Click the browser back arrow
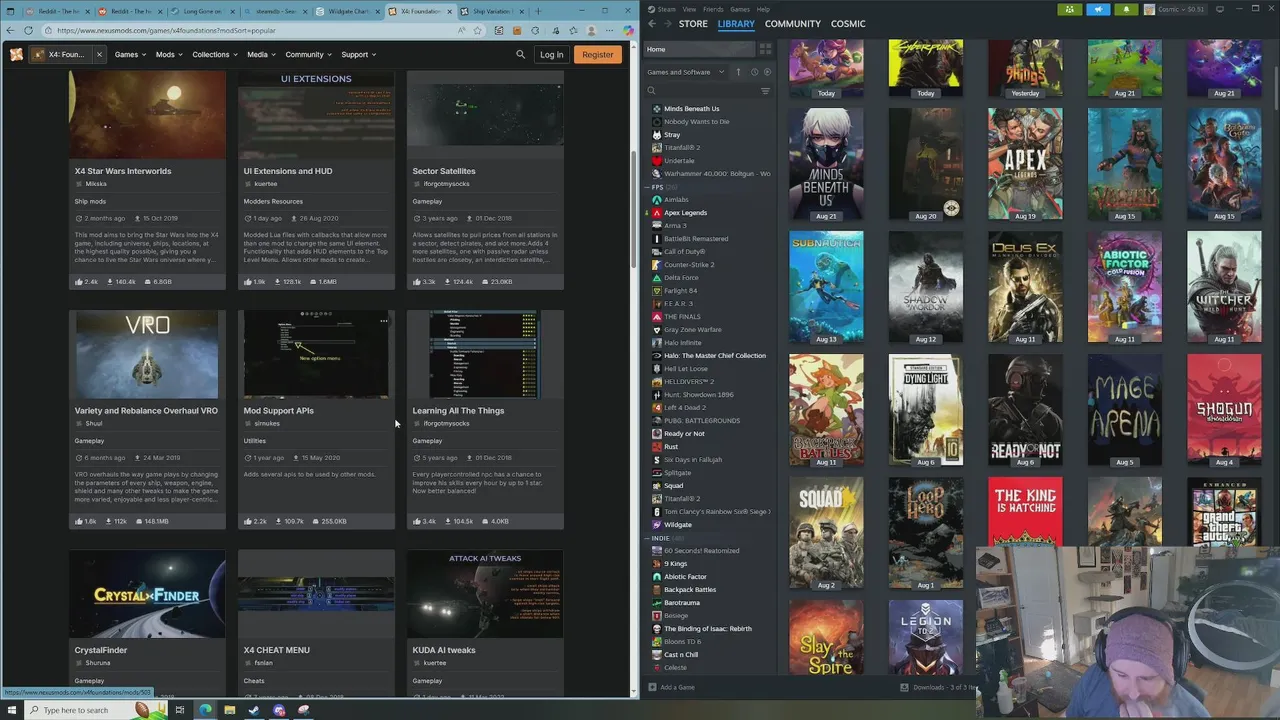Screen dimensions: 1280x720 click(x=10, y=30)
